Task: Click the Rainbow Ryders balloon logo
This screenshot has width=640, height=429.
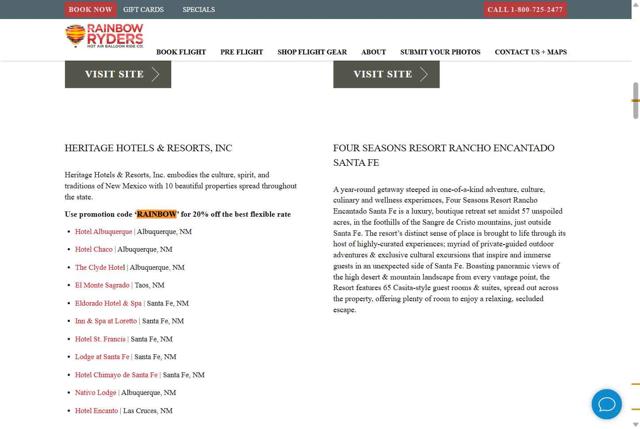Action: 104,36
